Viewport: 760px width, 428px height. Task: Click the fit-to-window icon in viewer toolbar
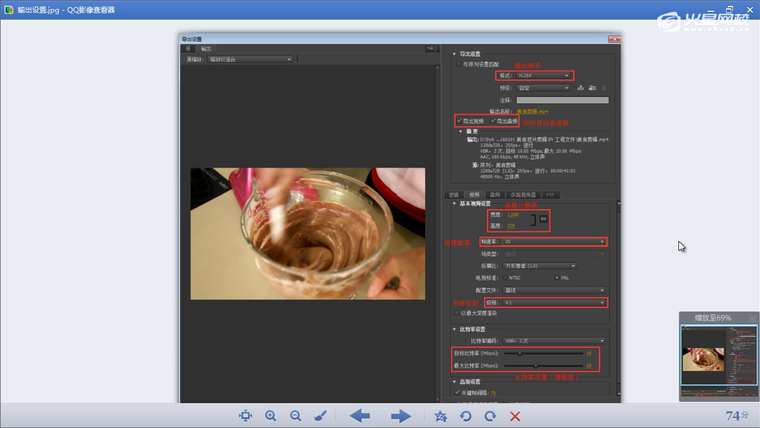tap(245, 416)
